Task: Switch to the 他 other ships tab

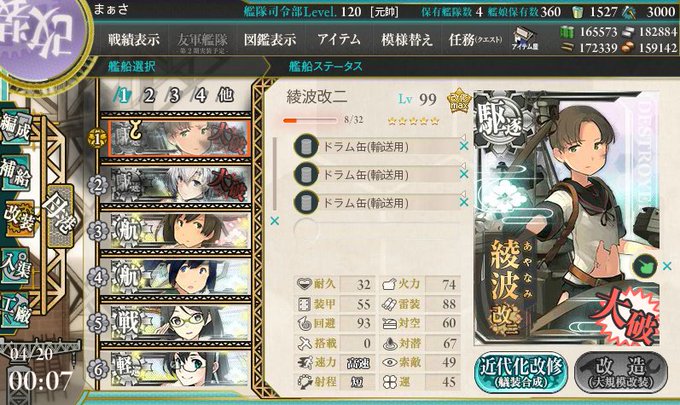Action: click(x=225, y=95)
